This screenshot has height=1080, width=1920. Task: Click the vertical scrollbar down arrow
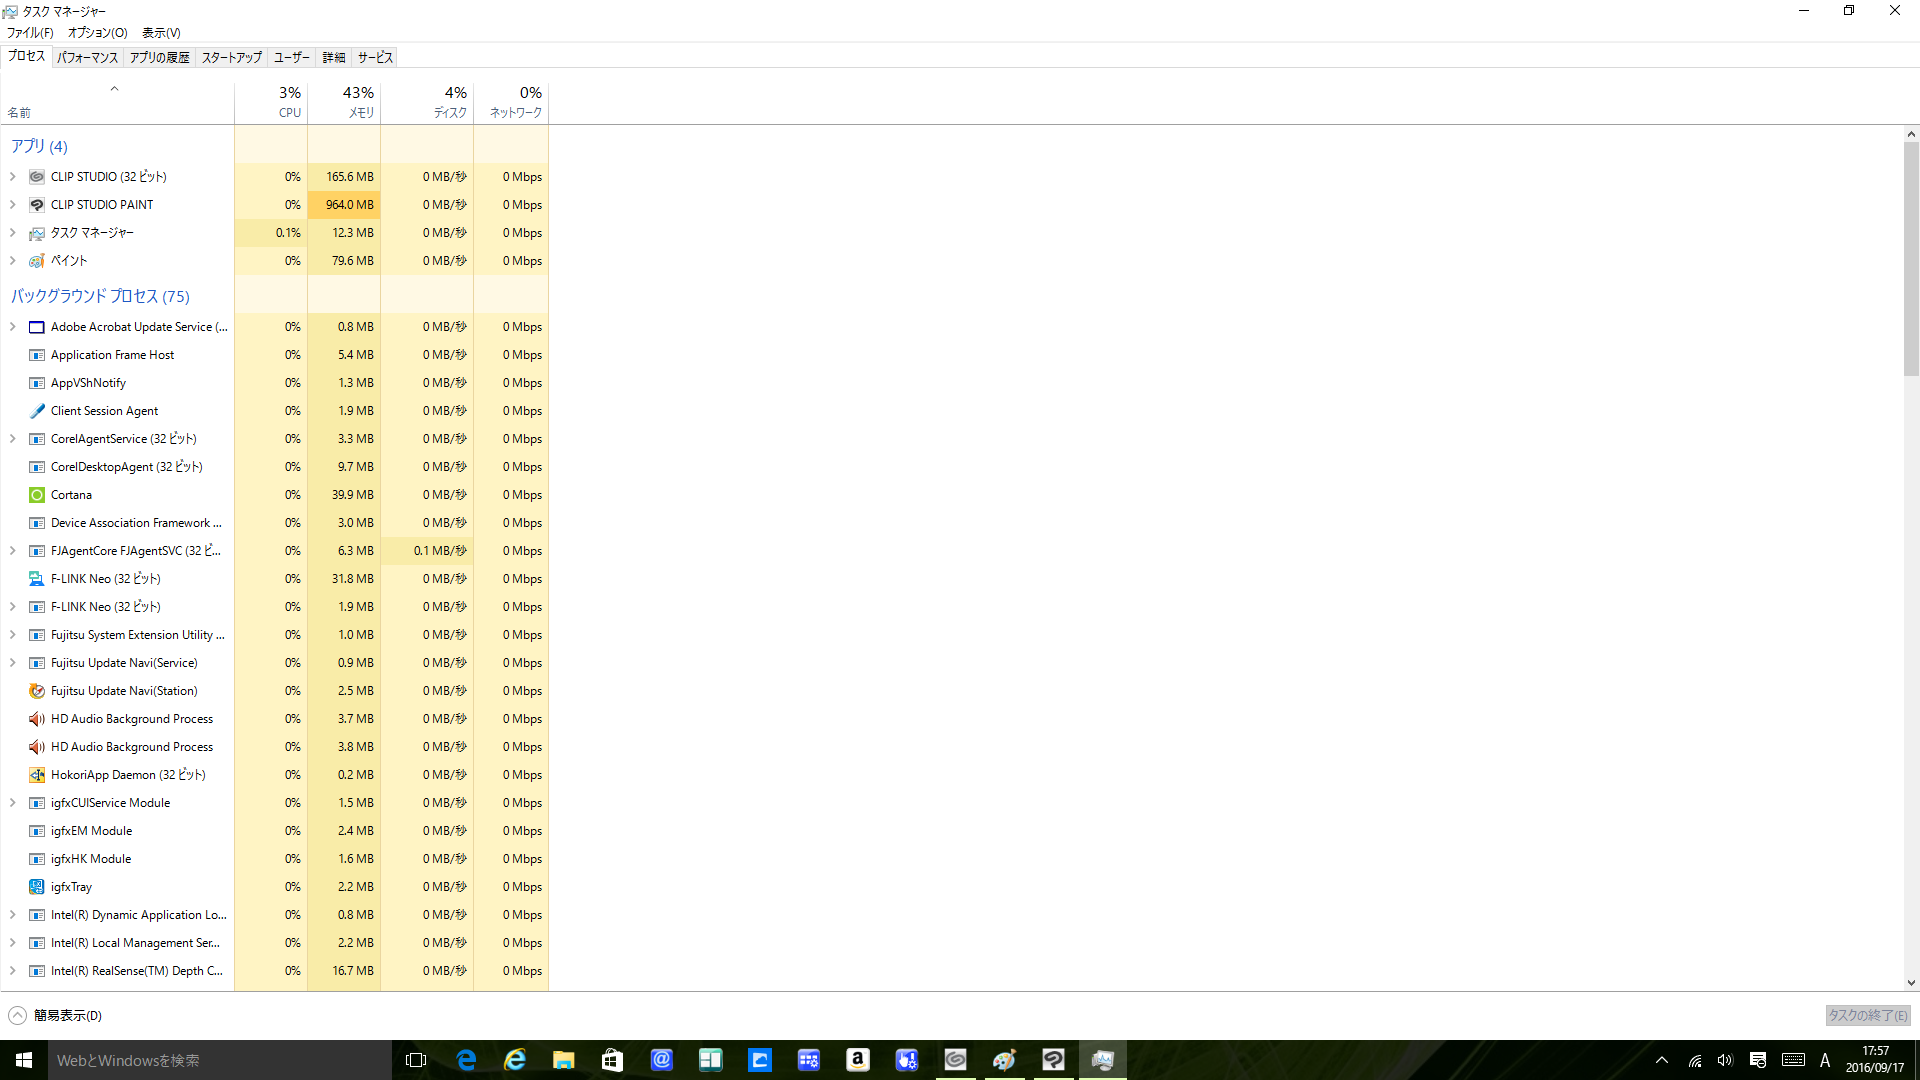click(x=1911, y=983)
